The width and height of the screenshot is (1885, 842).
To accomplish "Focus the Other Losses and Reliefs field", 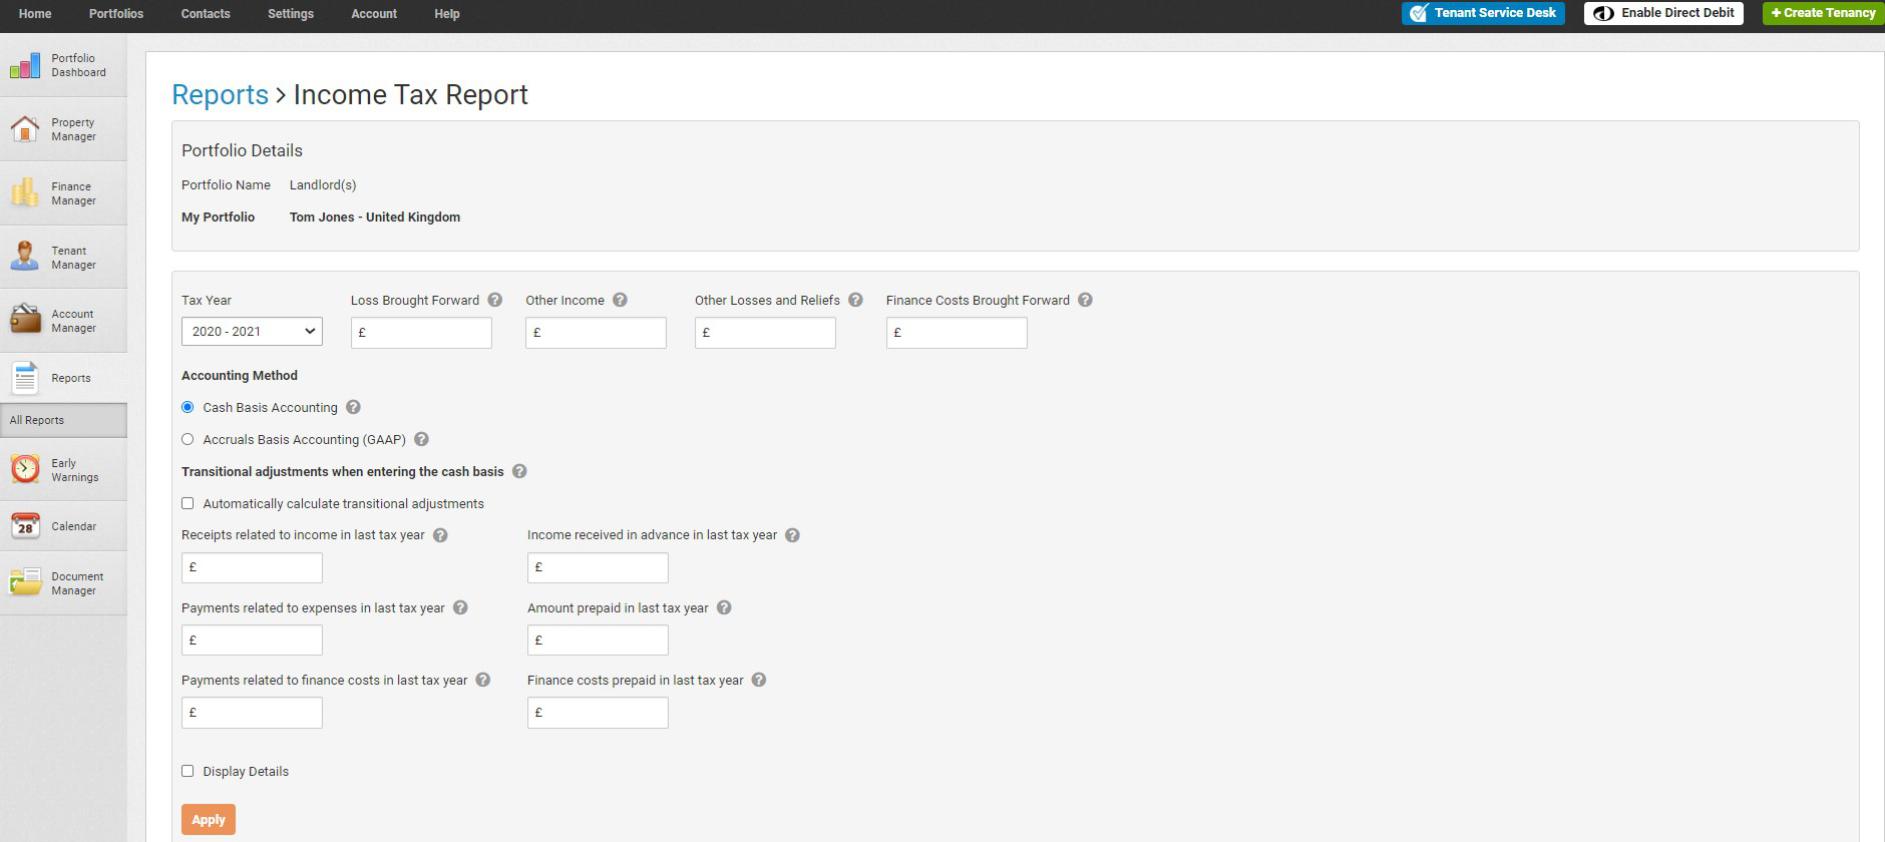I will point(765,333).
